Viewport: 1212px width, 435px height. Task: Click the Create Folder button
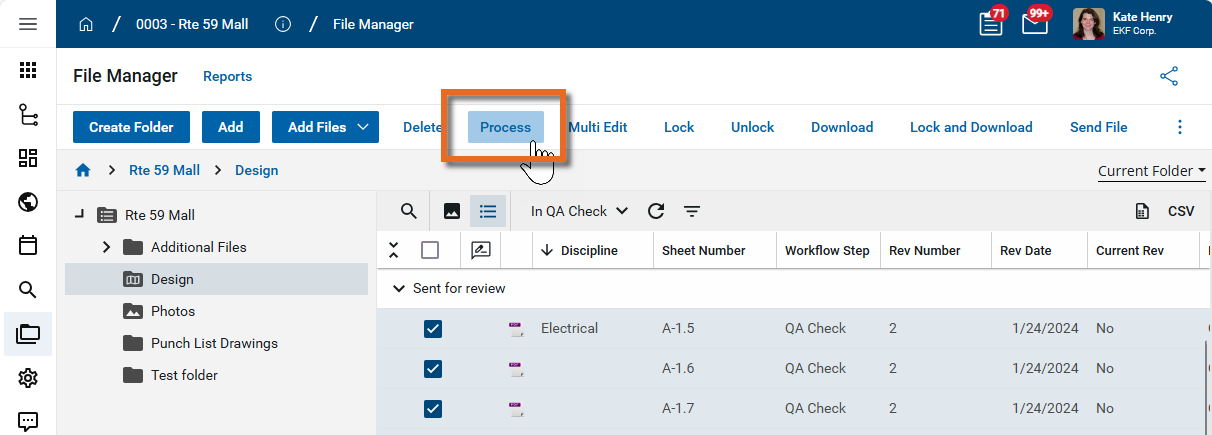tap(131, 127)
